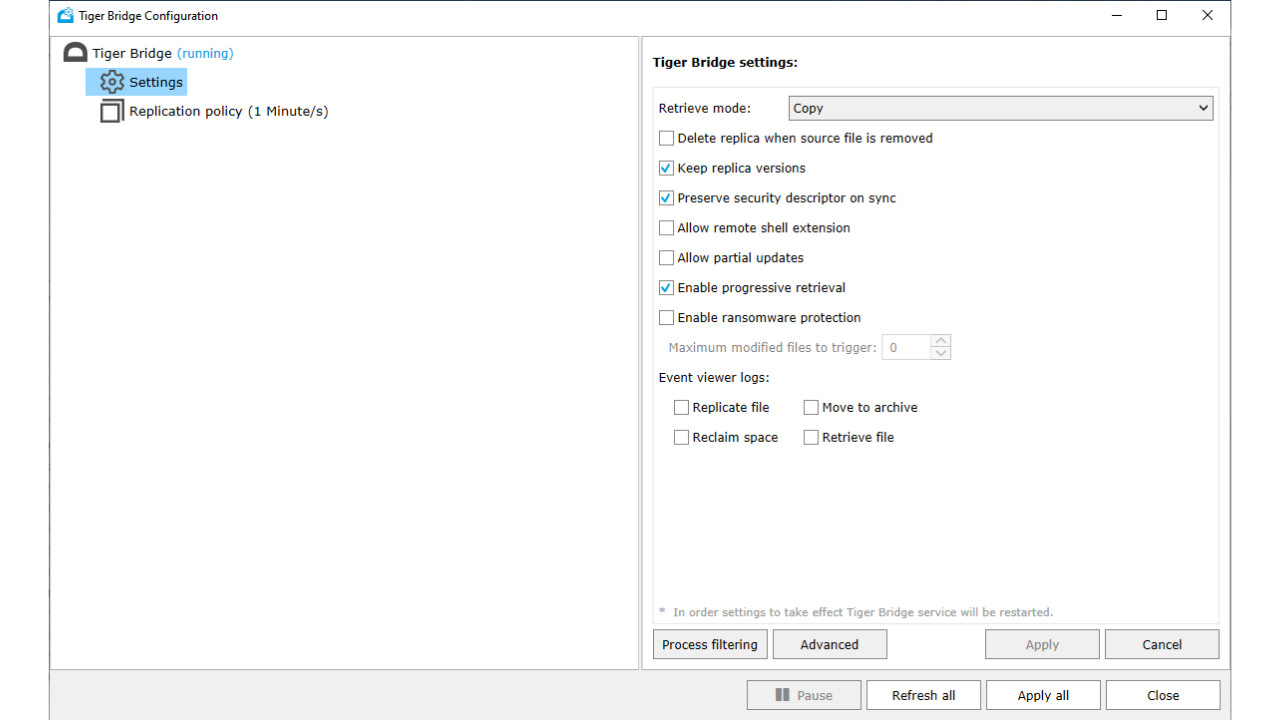Click the Tiger Bridge app icon in title bar

(x=66, y=16)
